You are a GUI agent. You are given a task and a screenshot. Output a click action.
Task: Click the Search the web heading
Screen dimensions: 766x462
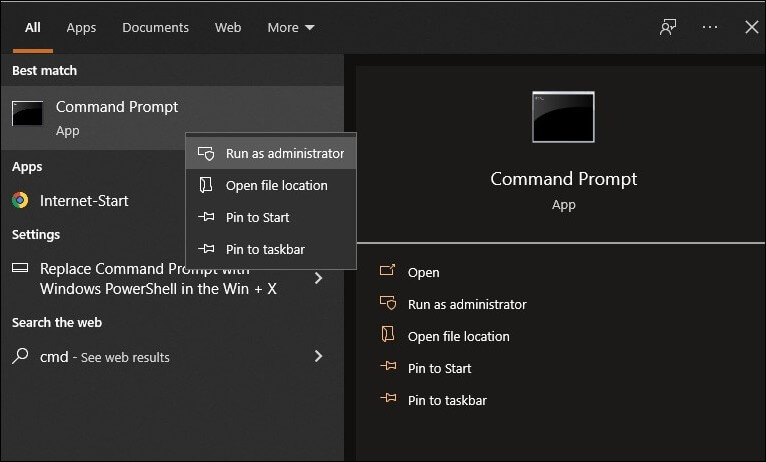57,322
